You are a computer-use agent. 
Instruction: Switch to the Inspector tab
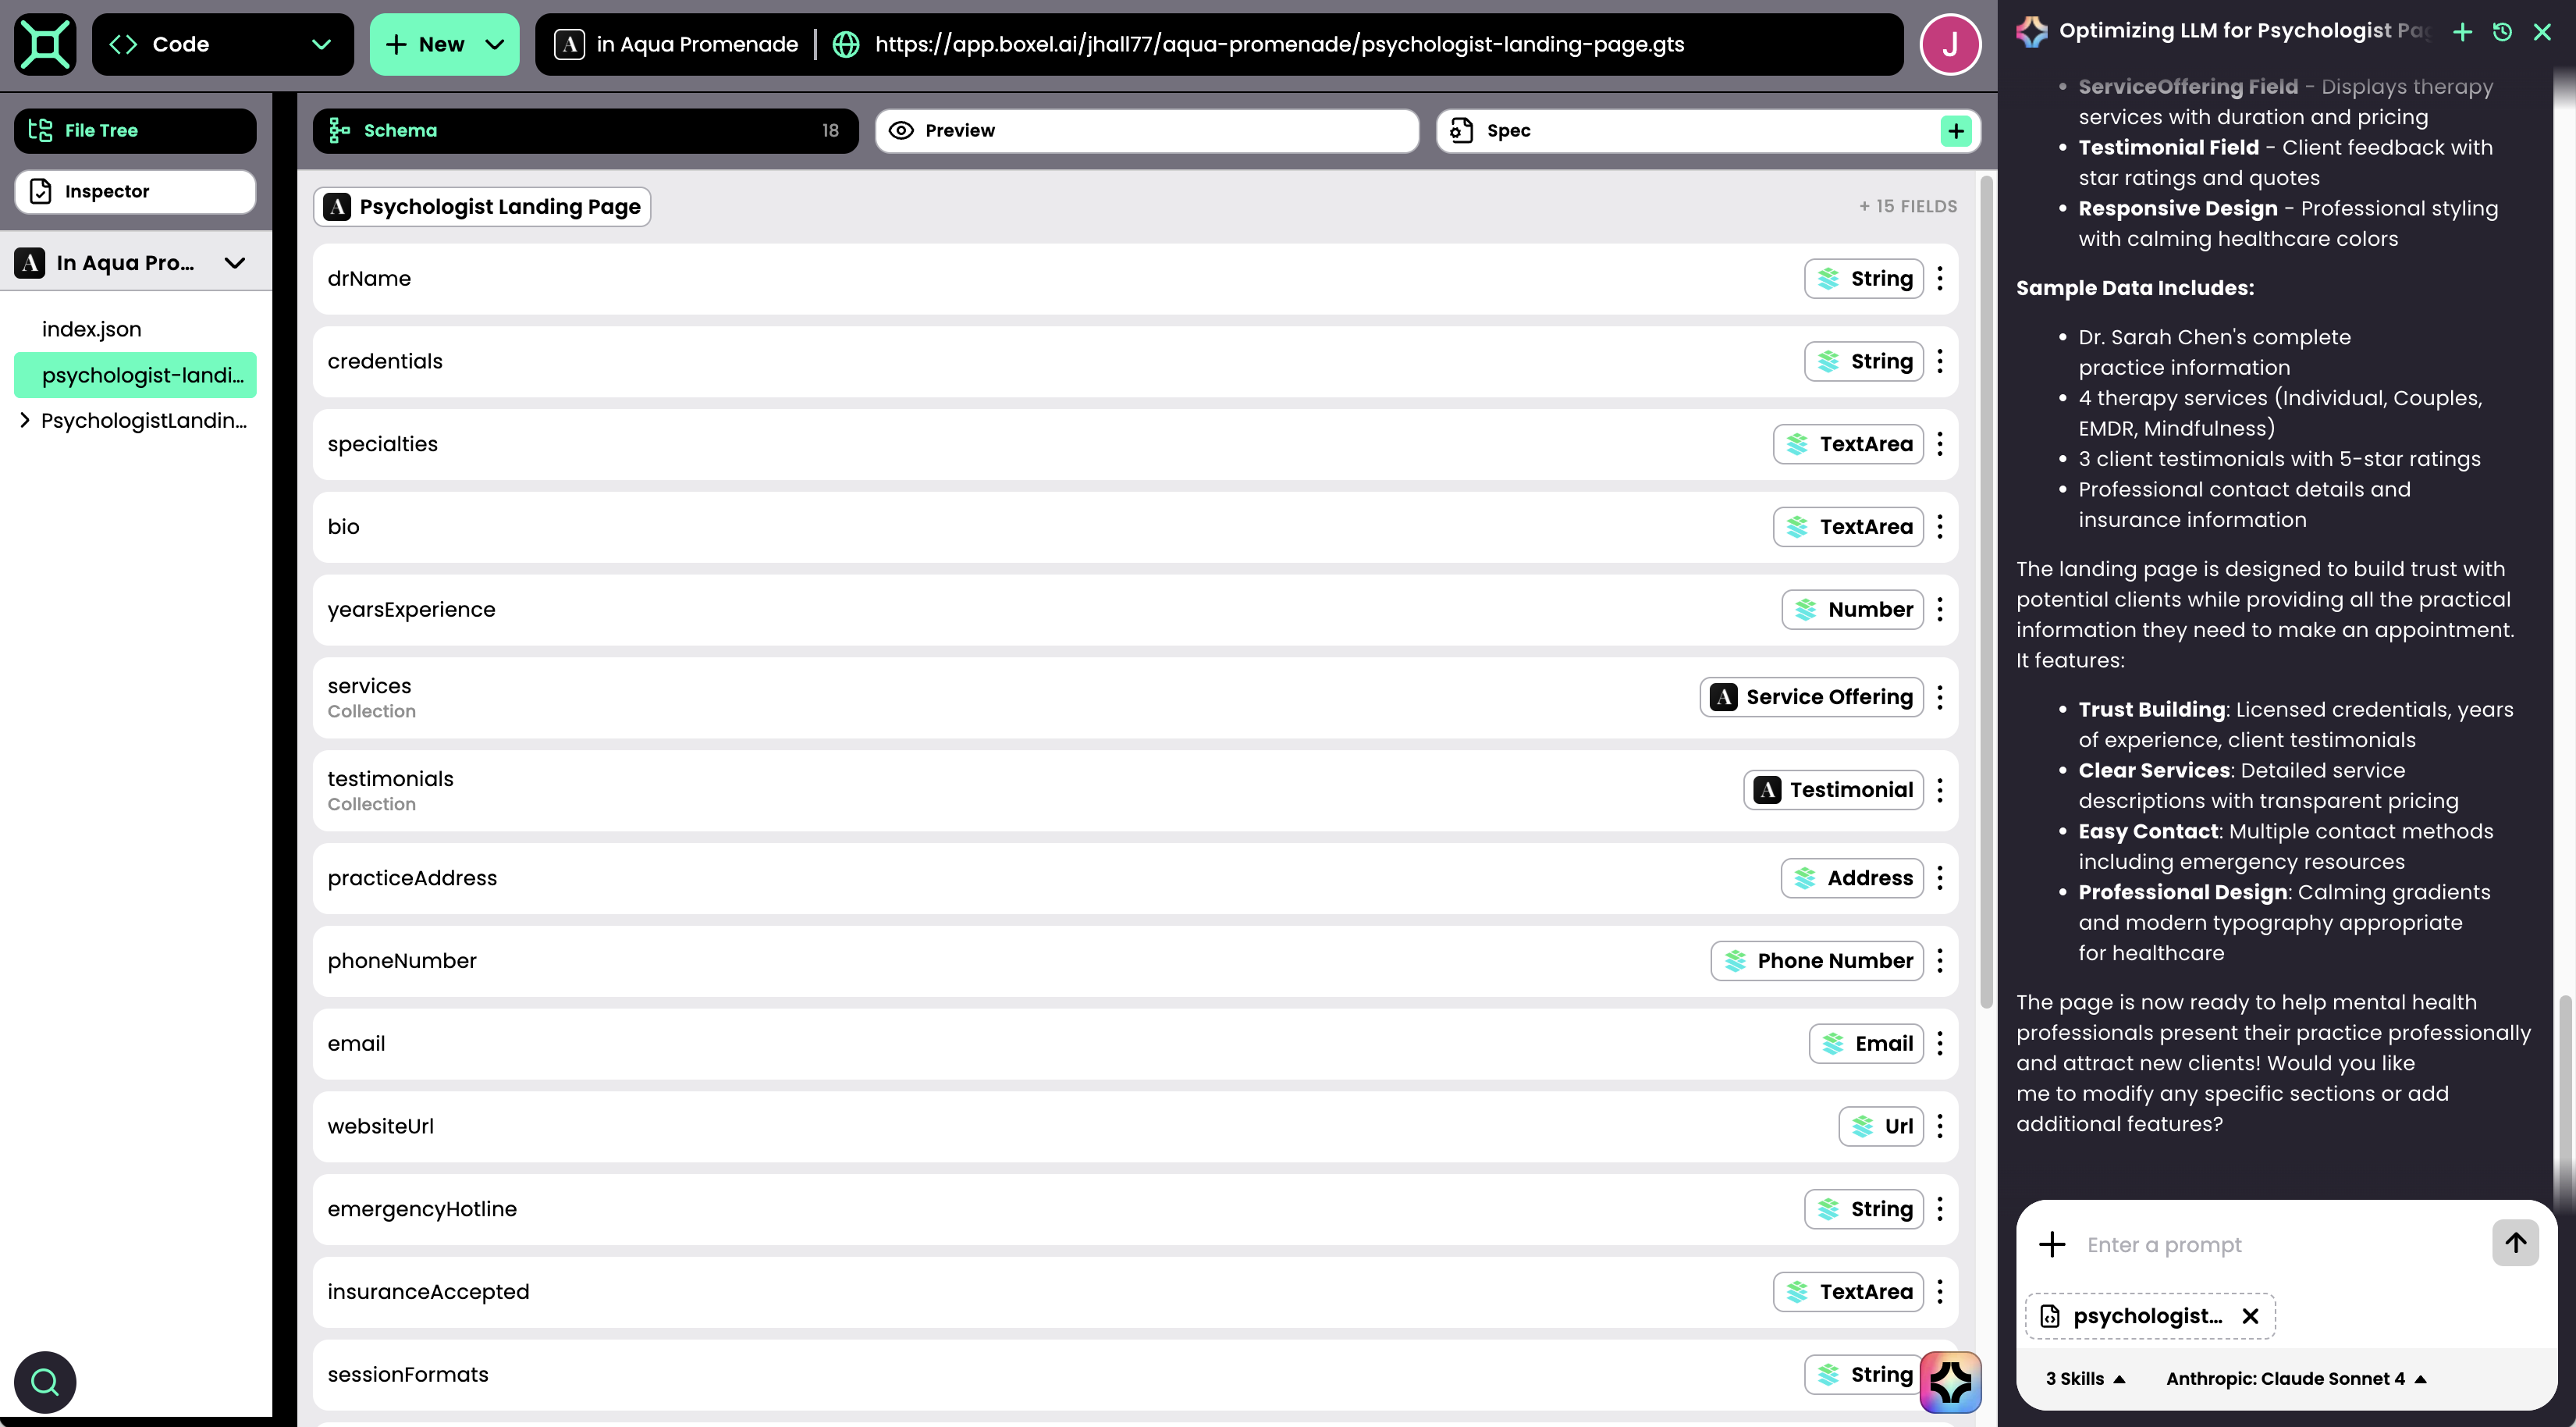pos(135,191)
